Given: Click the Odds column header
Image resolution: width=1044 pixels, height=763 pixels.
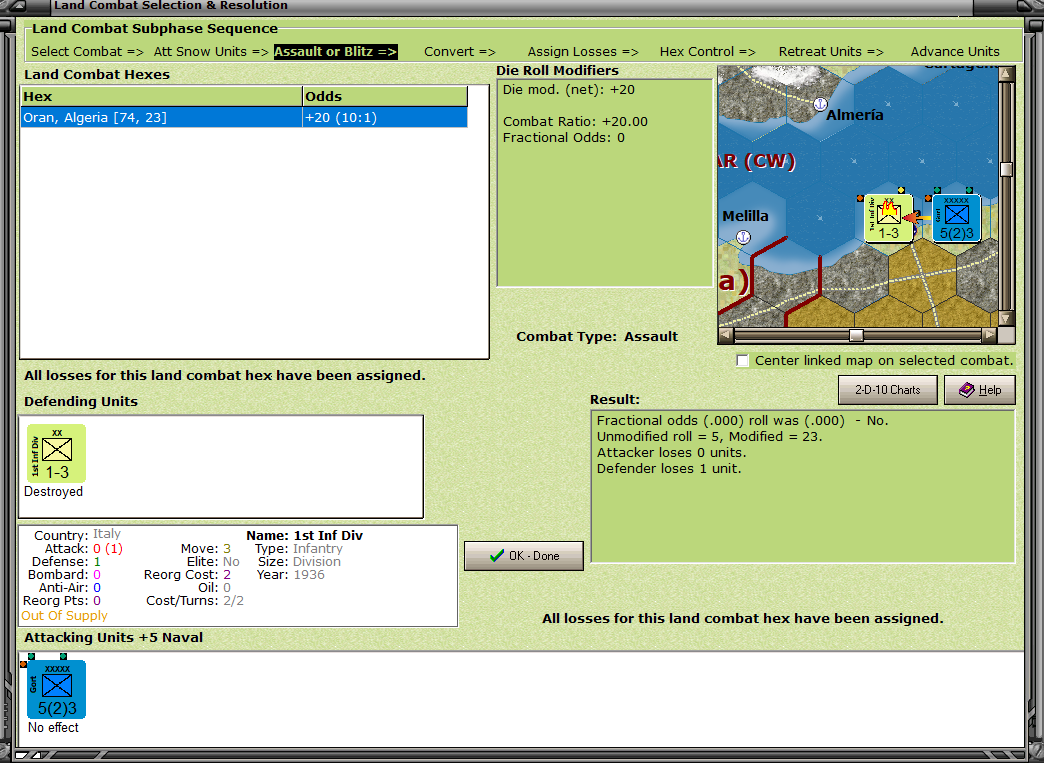Looking at the screenshot, I should 385,97.
